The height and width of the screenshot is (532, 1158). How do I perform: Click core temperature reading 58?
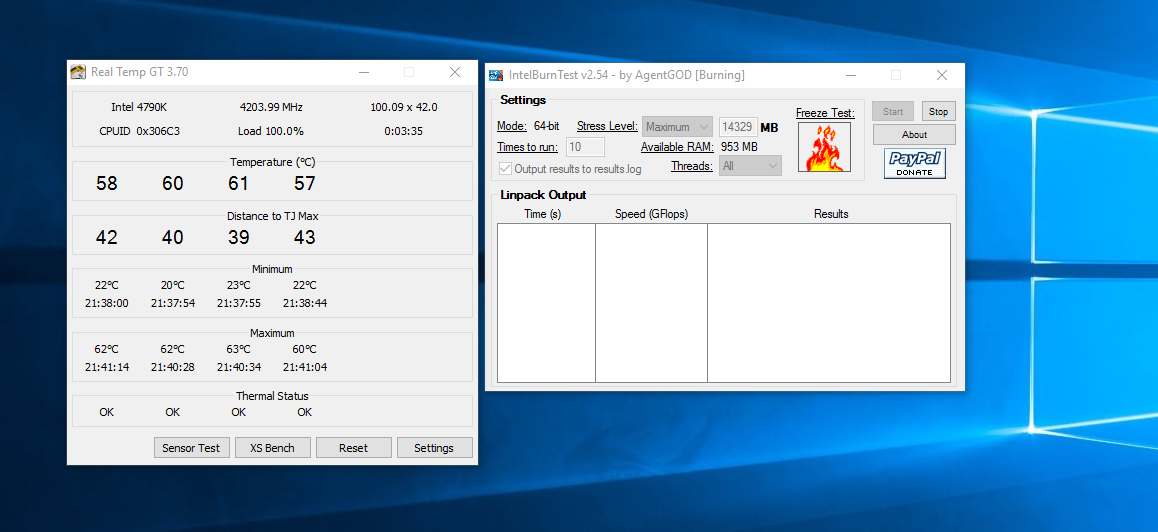[x=107, y=184]
